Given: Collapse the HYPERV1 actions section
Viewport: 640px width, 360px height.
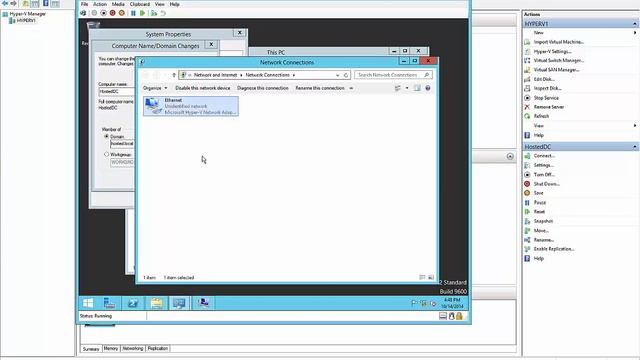Looking at the screenshot, I should (635, 24).
